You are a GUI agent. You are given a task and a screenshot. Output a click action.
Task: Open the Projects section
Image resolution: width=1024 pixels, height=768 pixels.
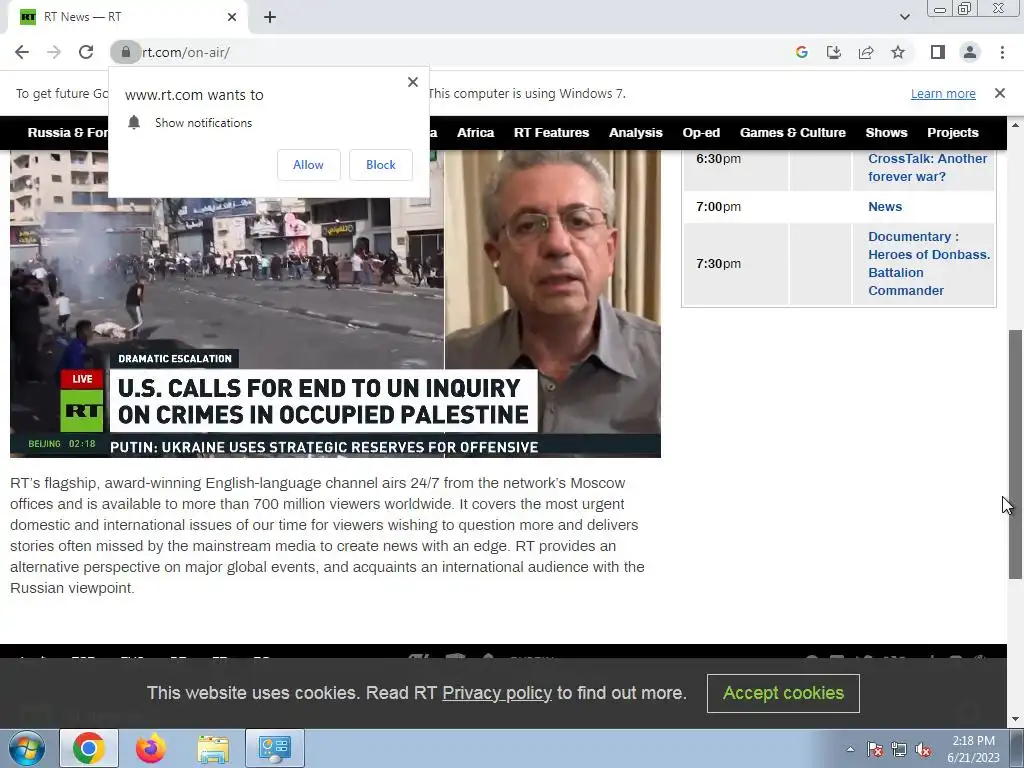[953, 133]
